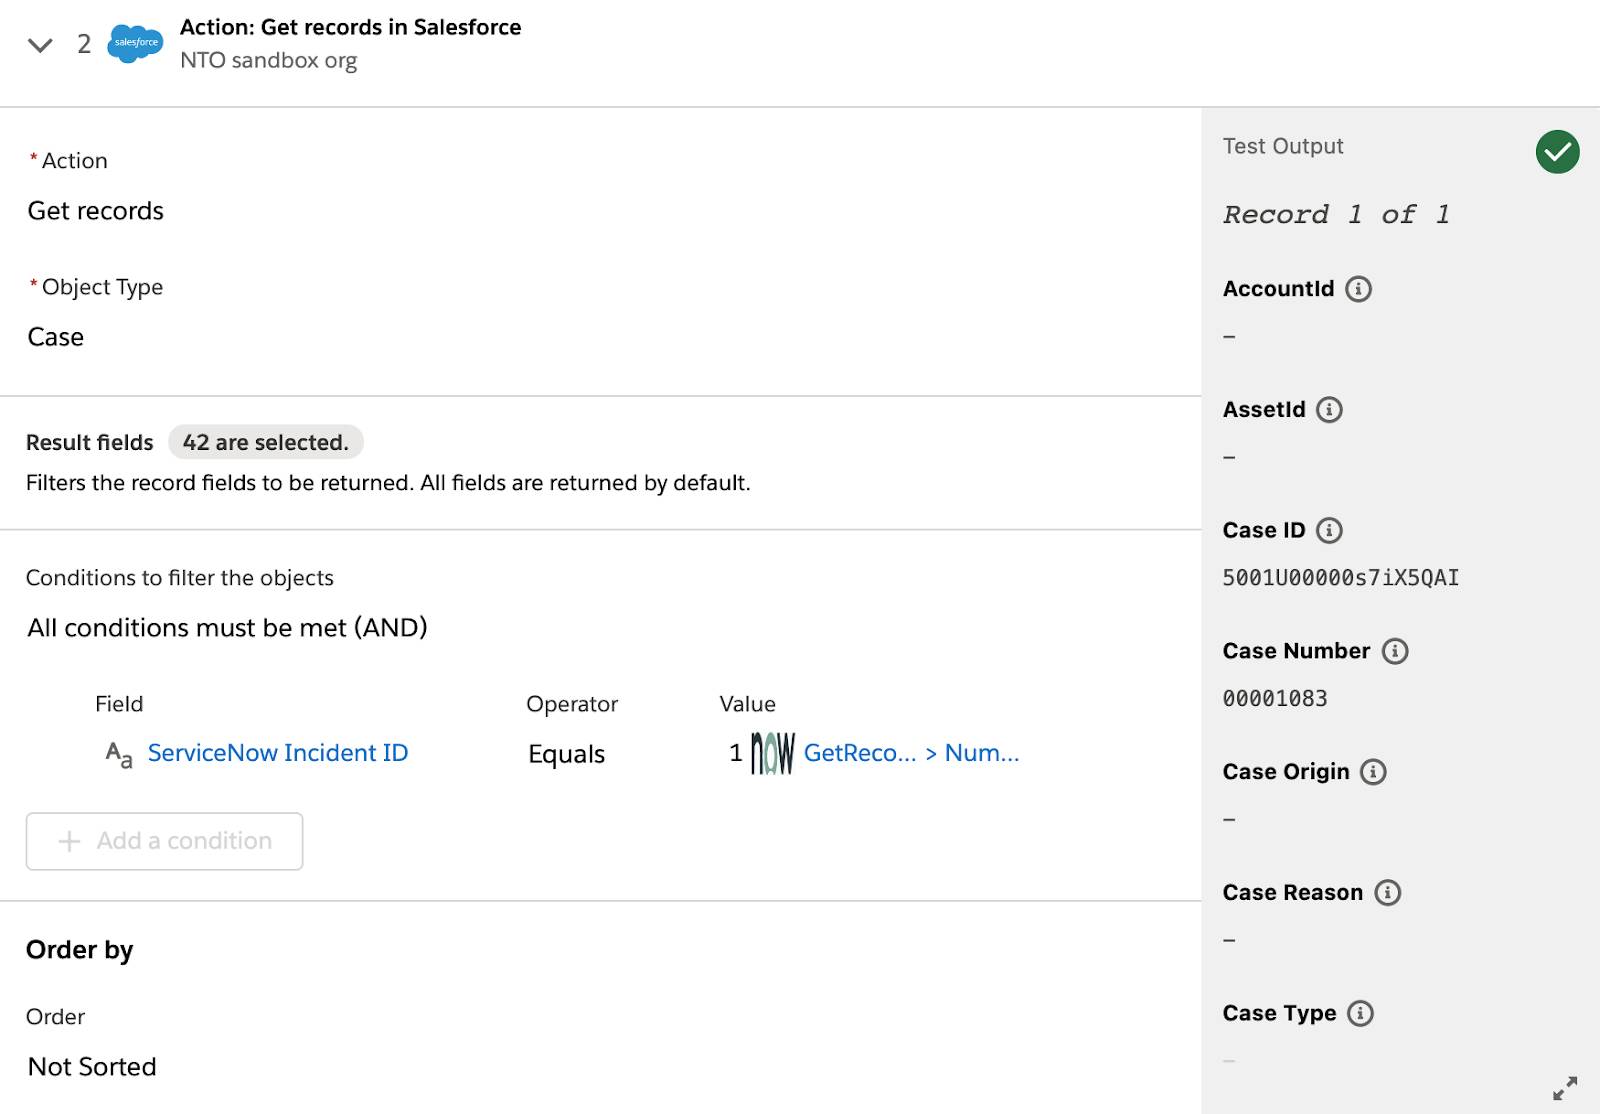
Task: Click the 'Operator' column header
Action: 572,704
